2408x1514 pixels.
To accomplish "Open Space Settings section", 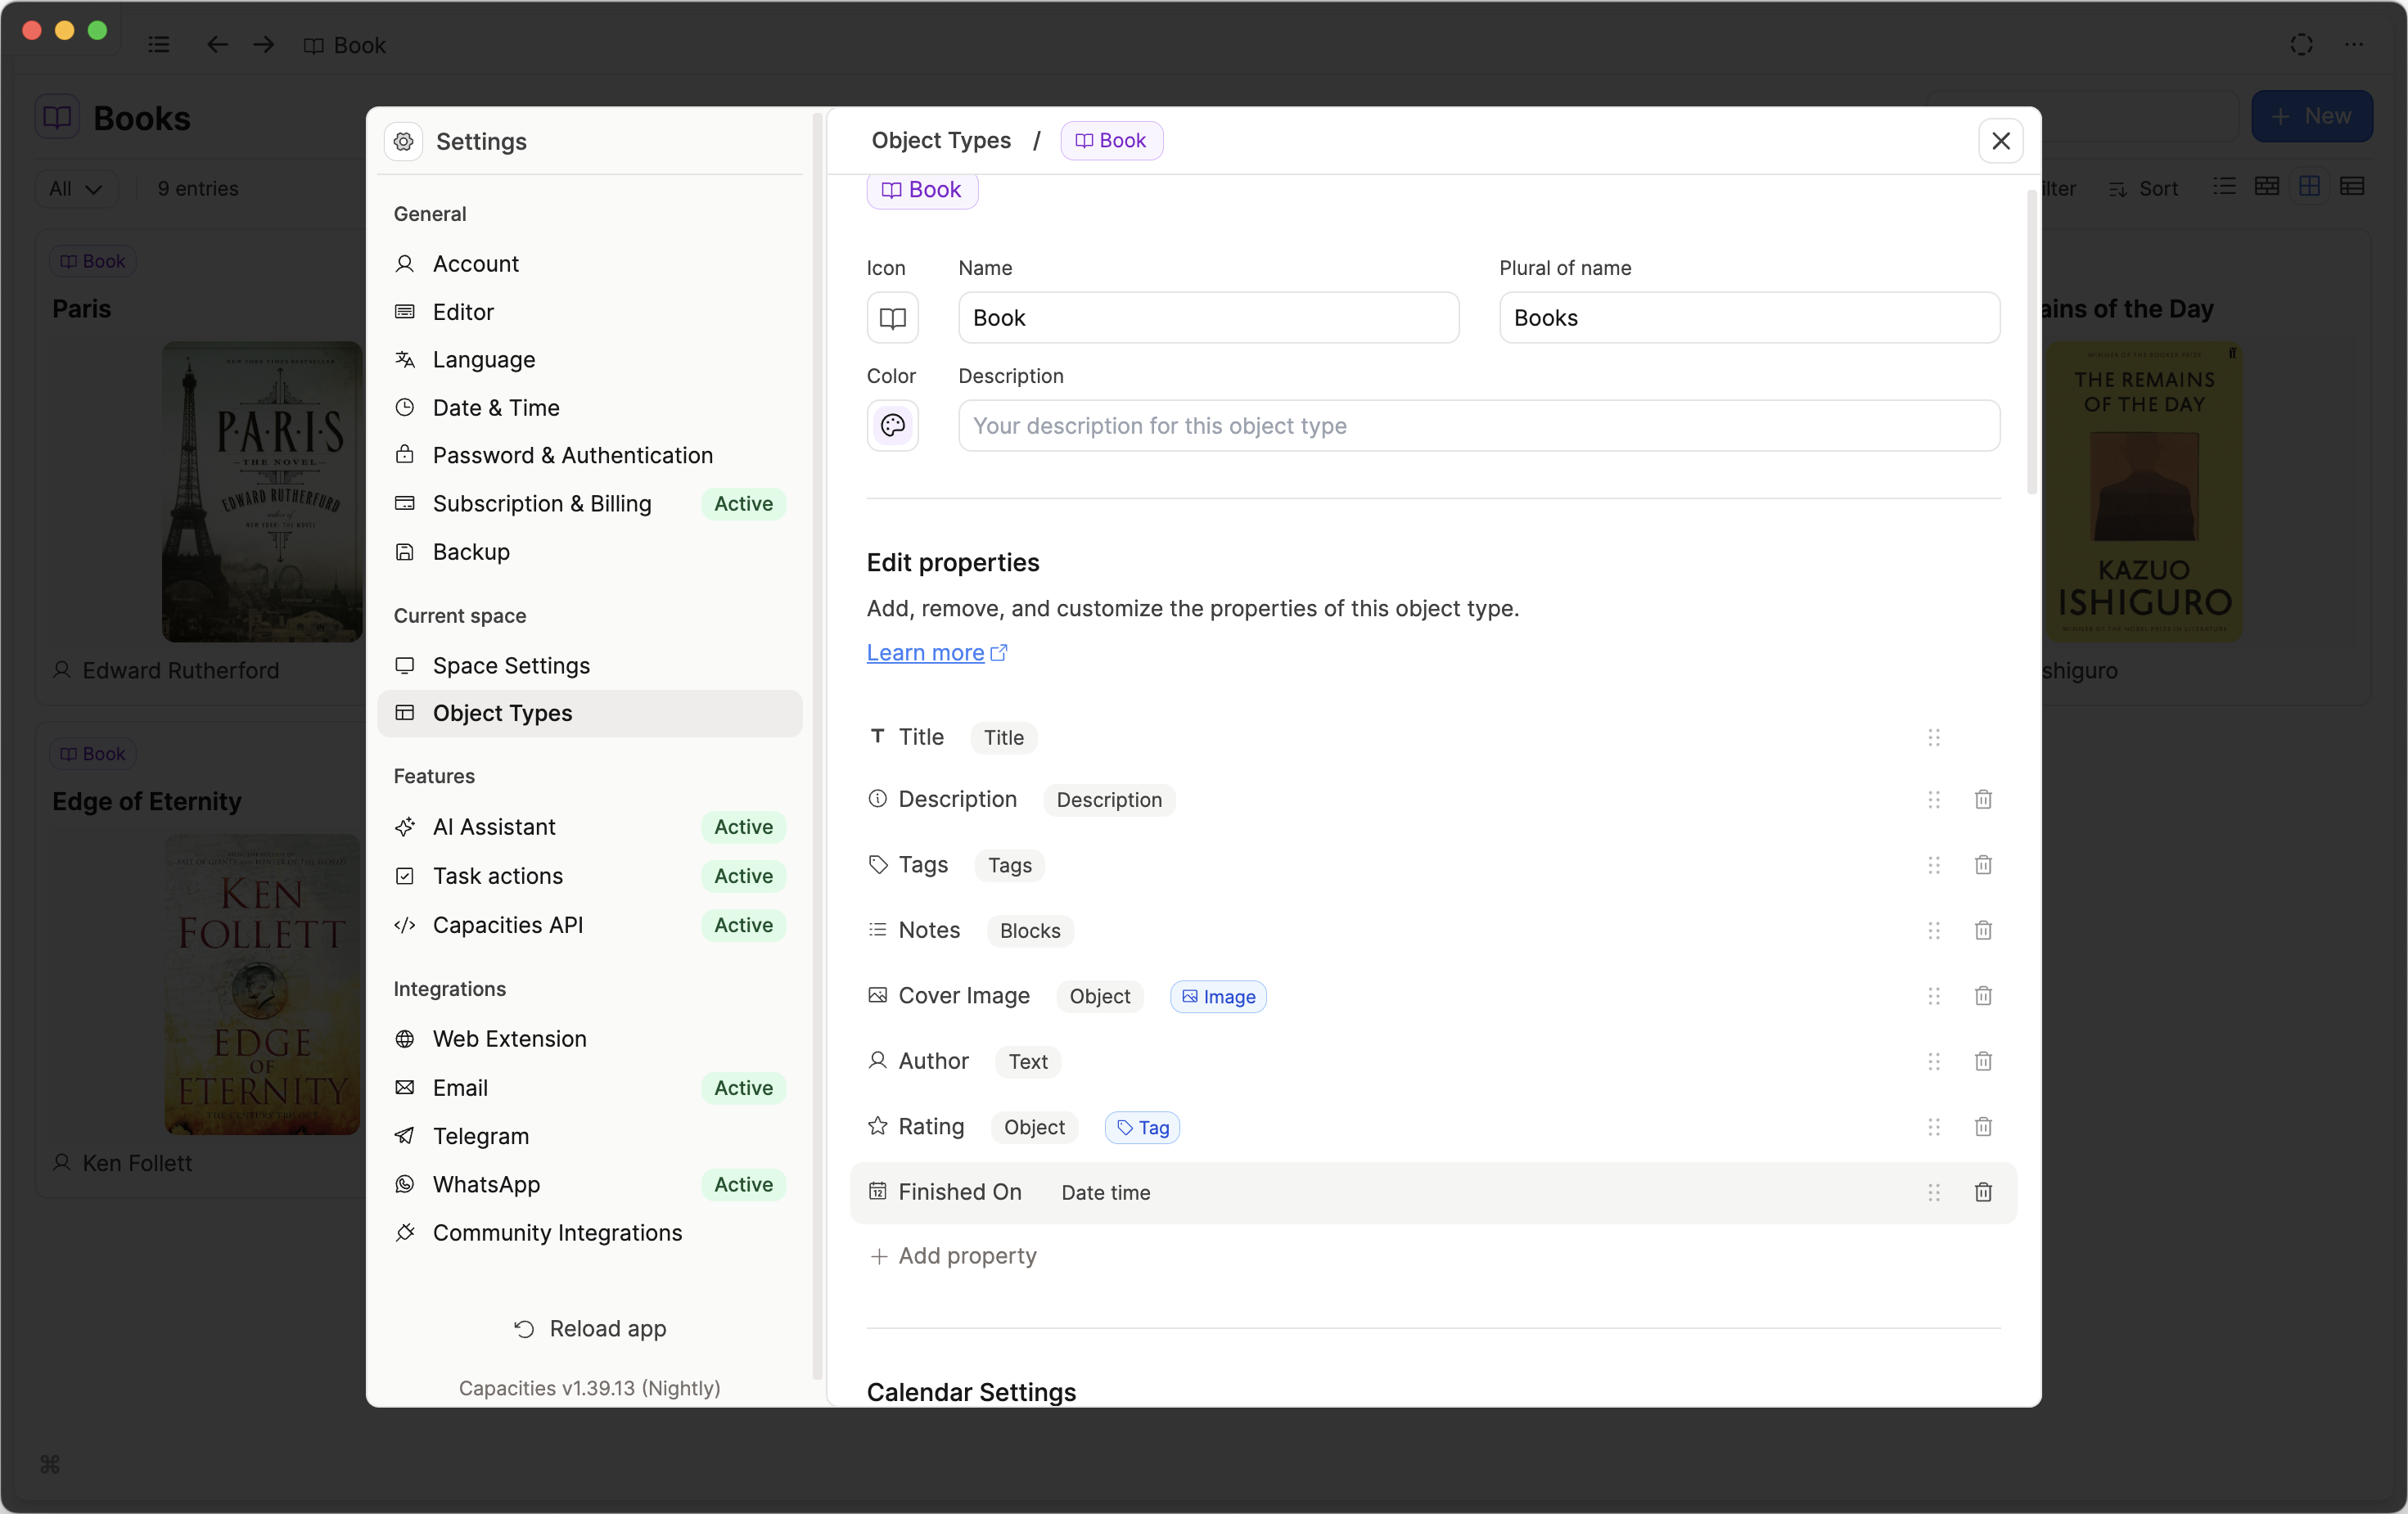I will (x=511, y=666).
